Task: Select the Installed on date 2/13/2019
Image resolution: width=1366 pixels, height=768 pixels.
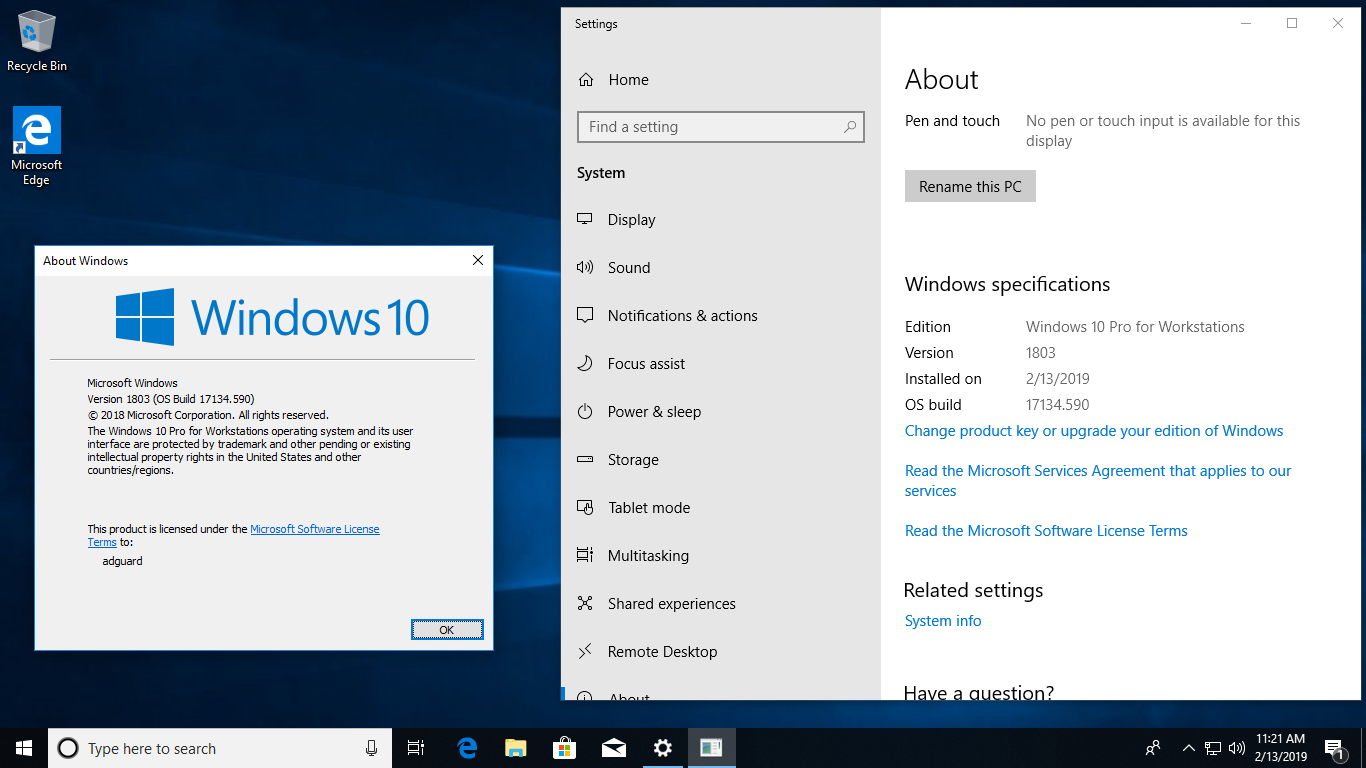Action: tap(1058, 379)
